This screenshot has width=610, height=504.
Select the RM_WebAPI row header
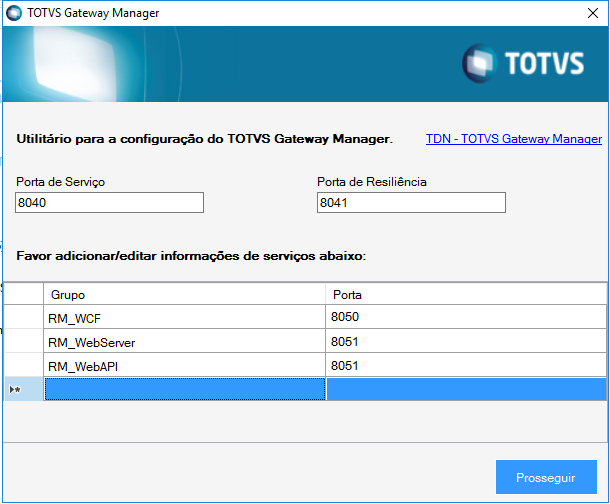coord(23,365)
